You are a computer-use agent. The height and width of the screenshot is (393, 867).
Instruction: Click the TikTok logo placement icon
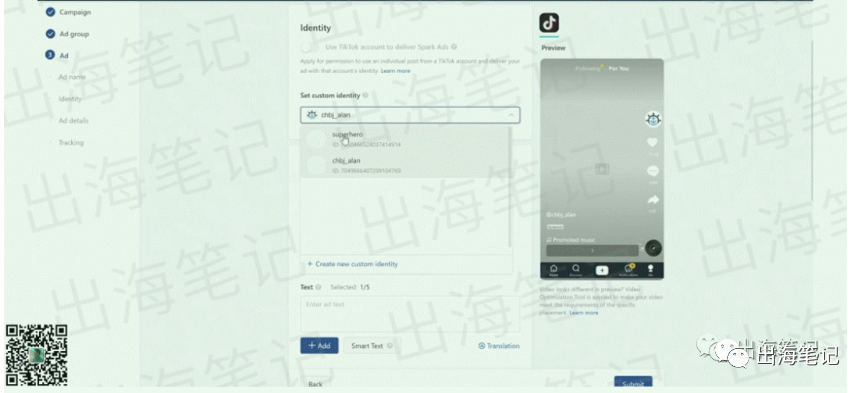[x=549, y=23]
